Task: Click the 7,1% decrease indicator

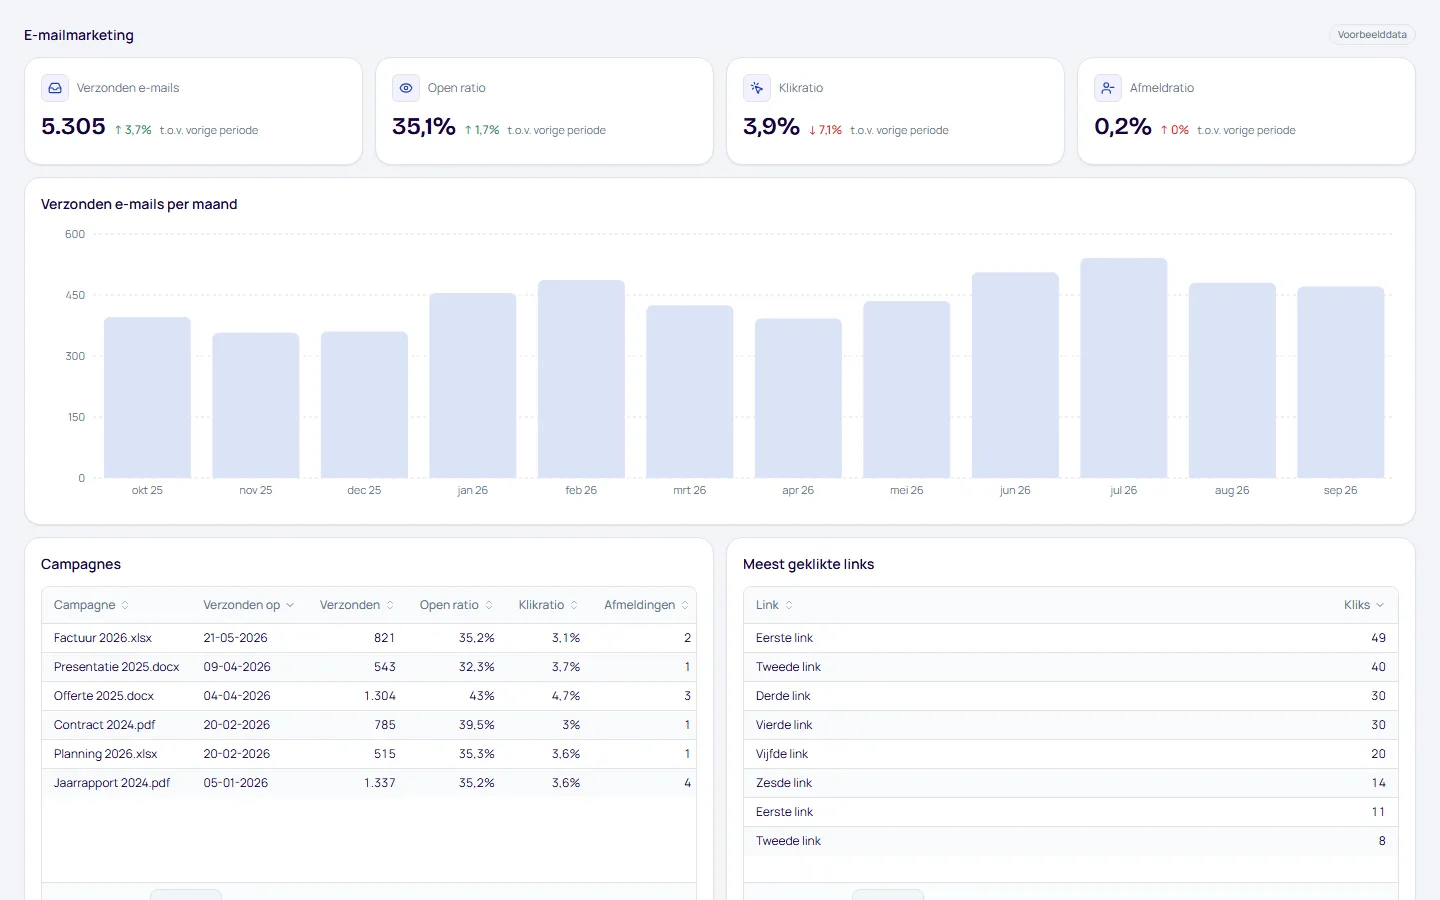Action: tap(825, 130)
